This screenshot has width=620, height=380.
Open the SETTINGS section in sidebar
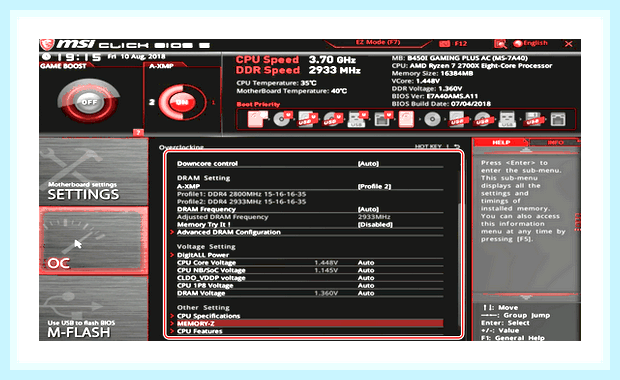(x=94, y=172)
